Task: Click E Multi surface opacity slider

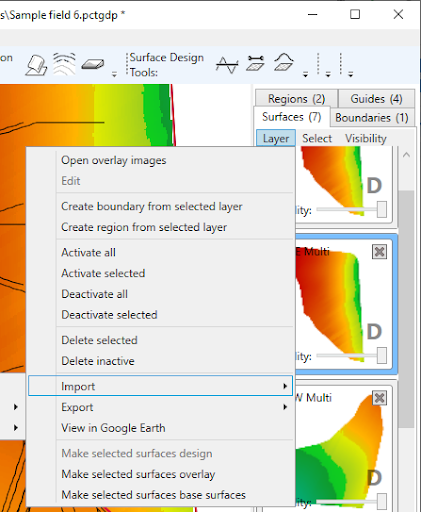Action: pyautogui.click(x=351, y=356)
